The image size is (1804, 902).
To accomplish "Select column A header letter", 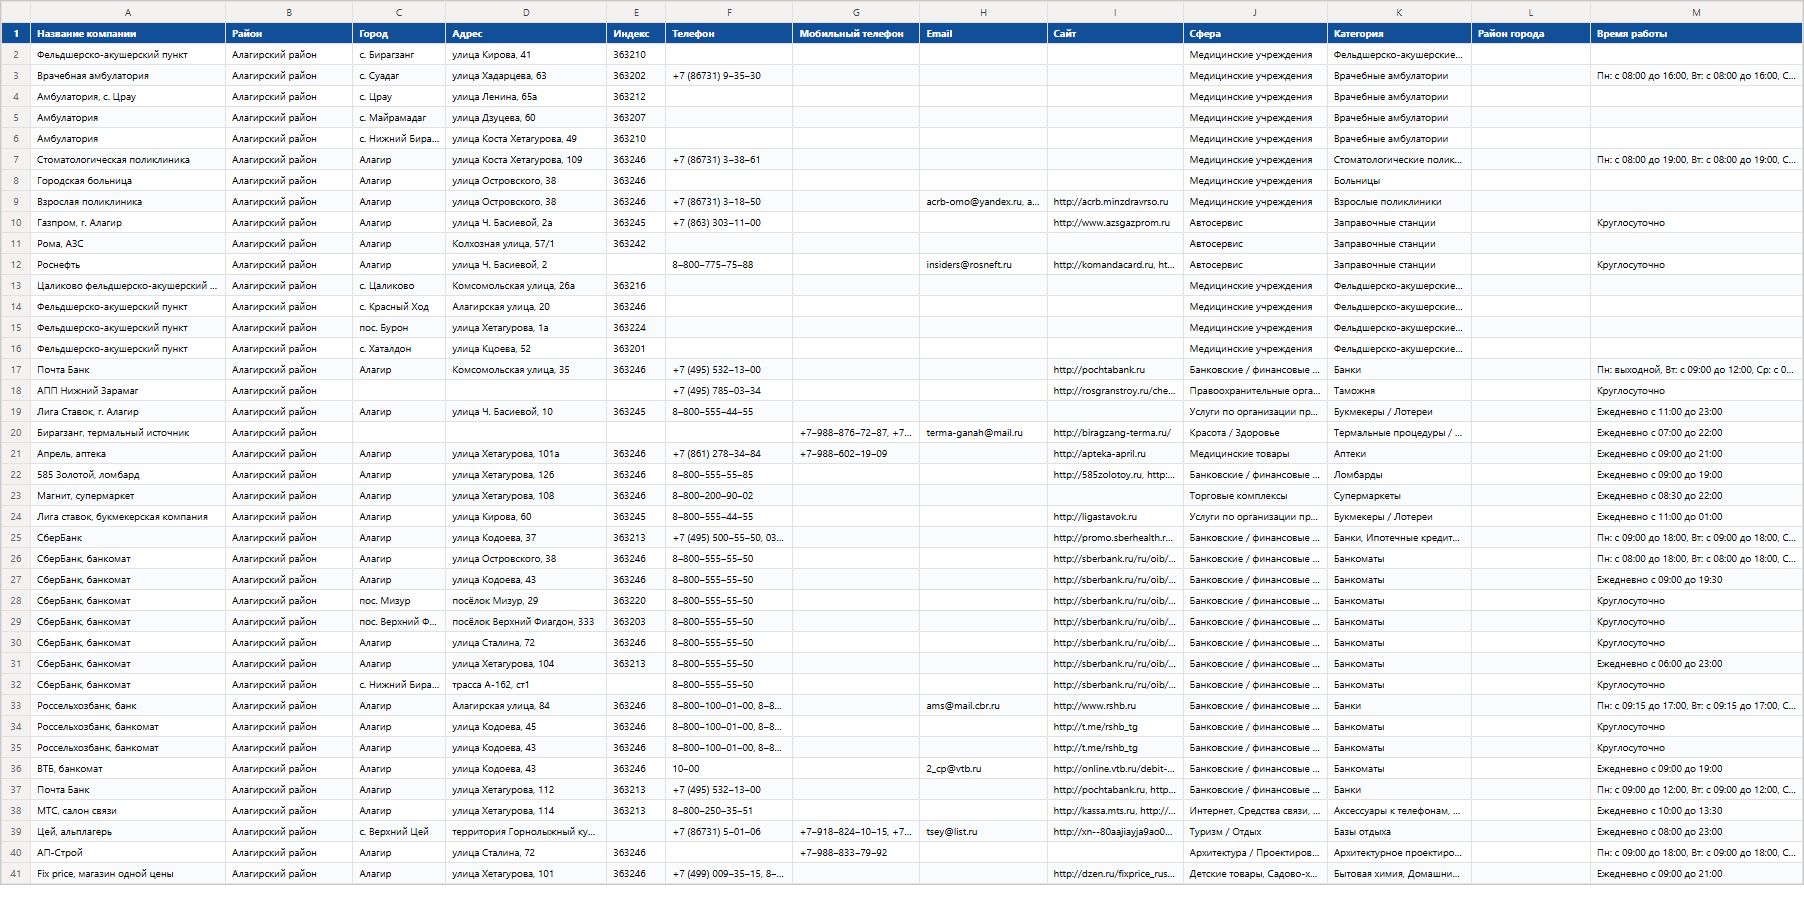I will pyautogui.click(x=128, y=12).
